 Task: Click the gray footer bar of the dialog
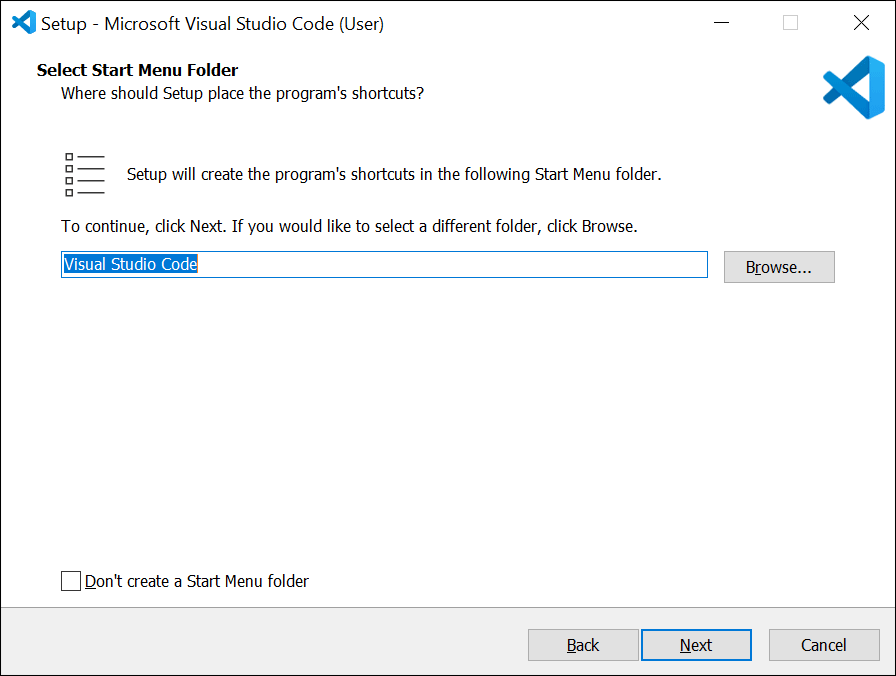tap(250, 645)
